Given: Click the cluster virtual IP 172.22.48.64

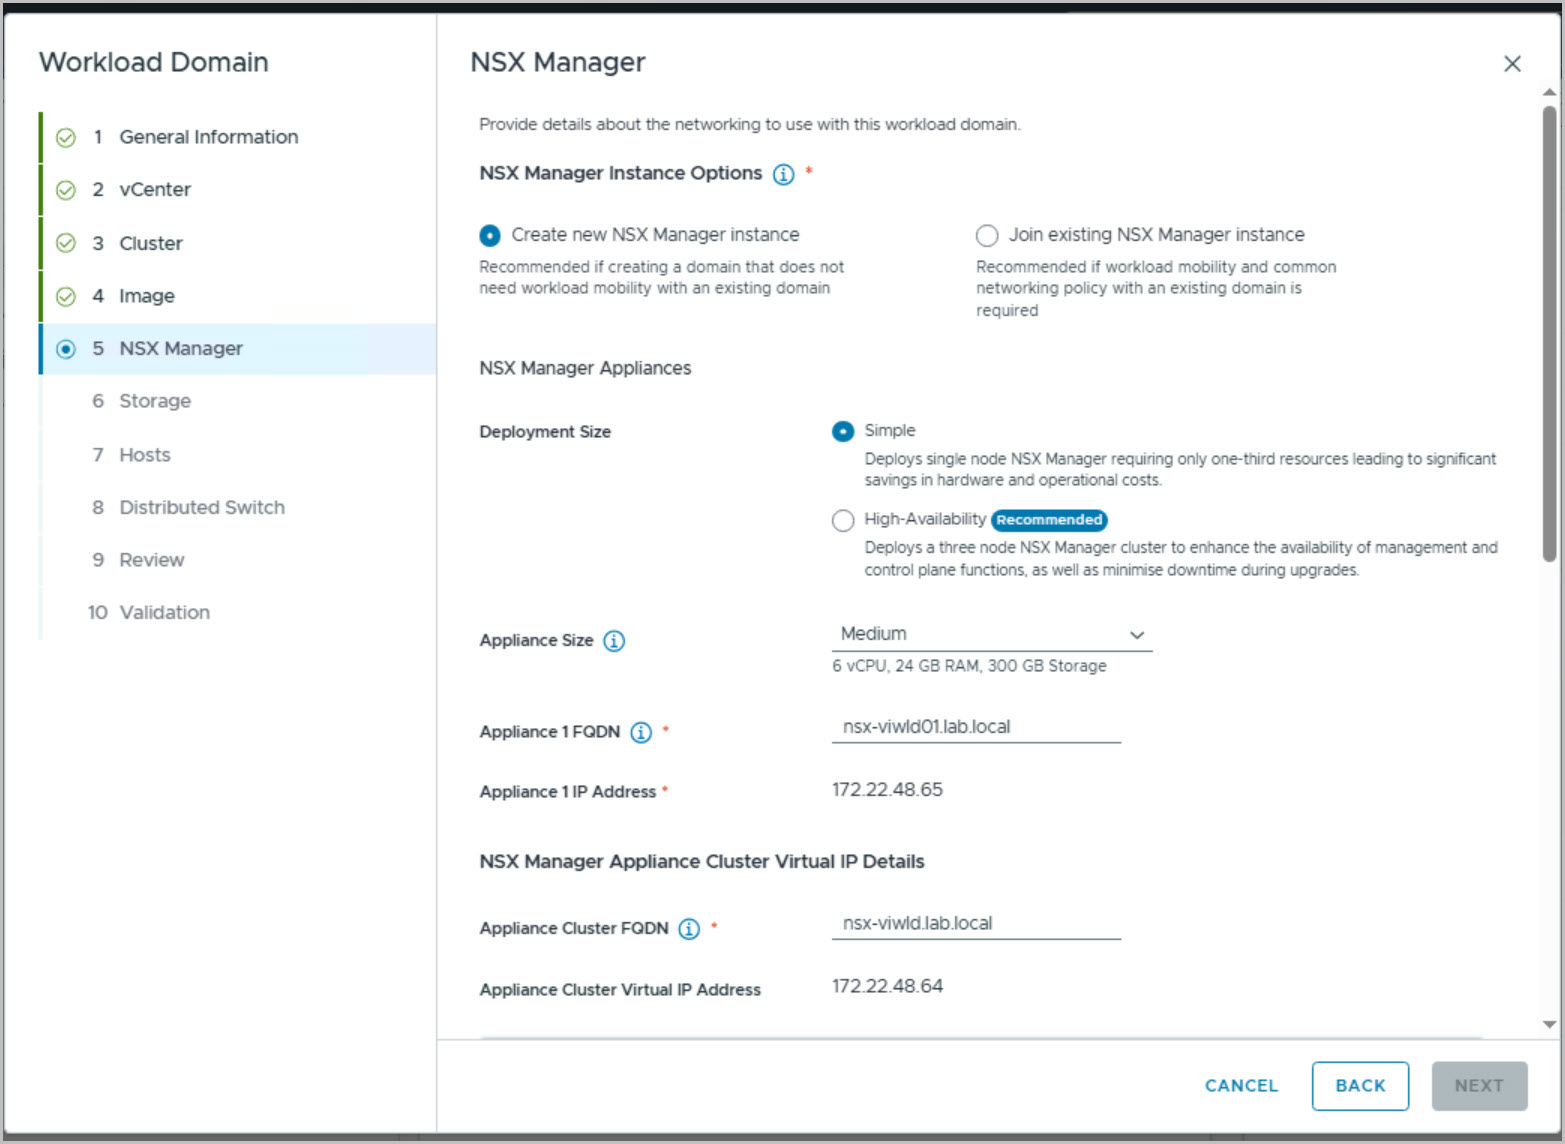Looking at the screenshot, I should click(887, 986).
